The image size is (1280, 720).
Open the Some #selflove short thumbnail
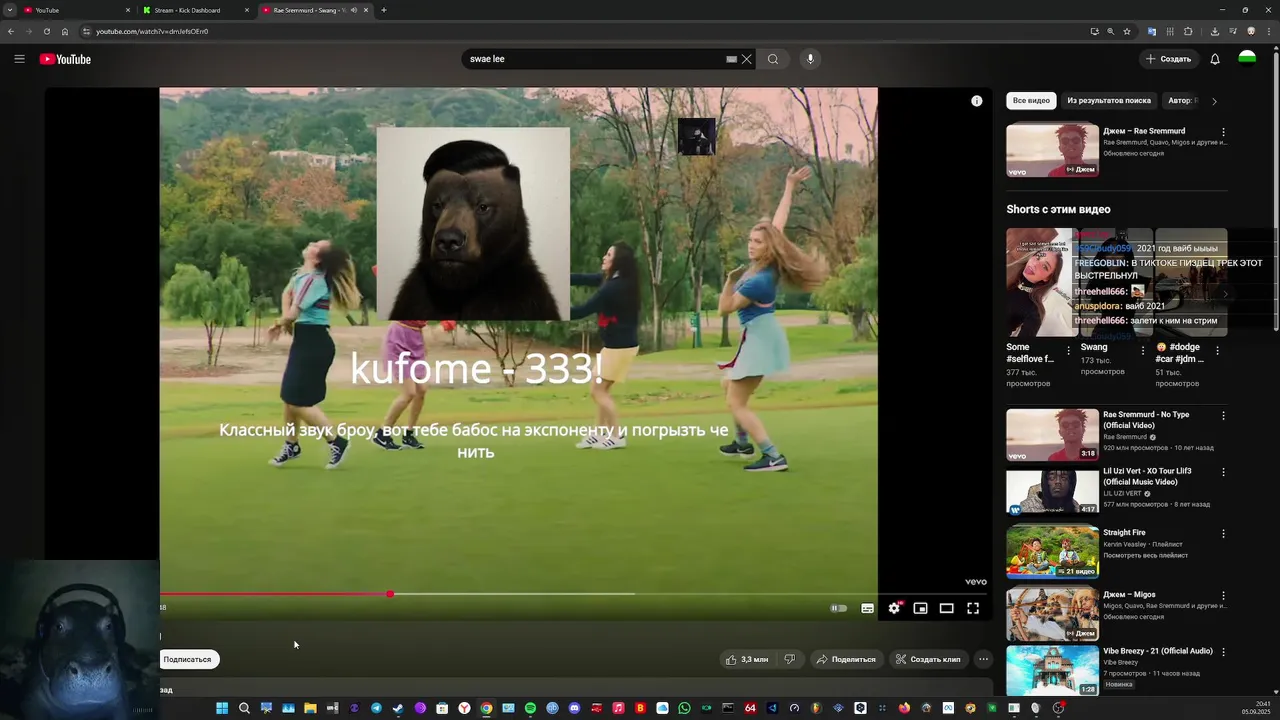1040,283
